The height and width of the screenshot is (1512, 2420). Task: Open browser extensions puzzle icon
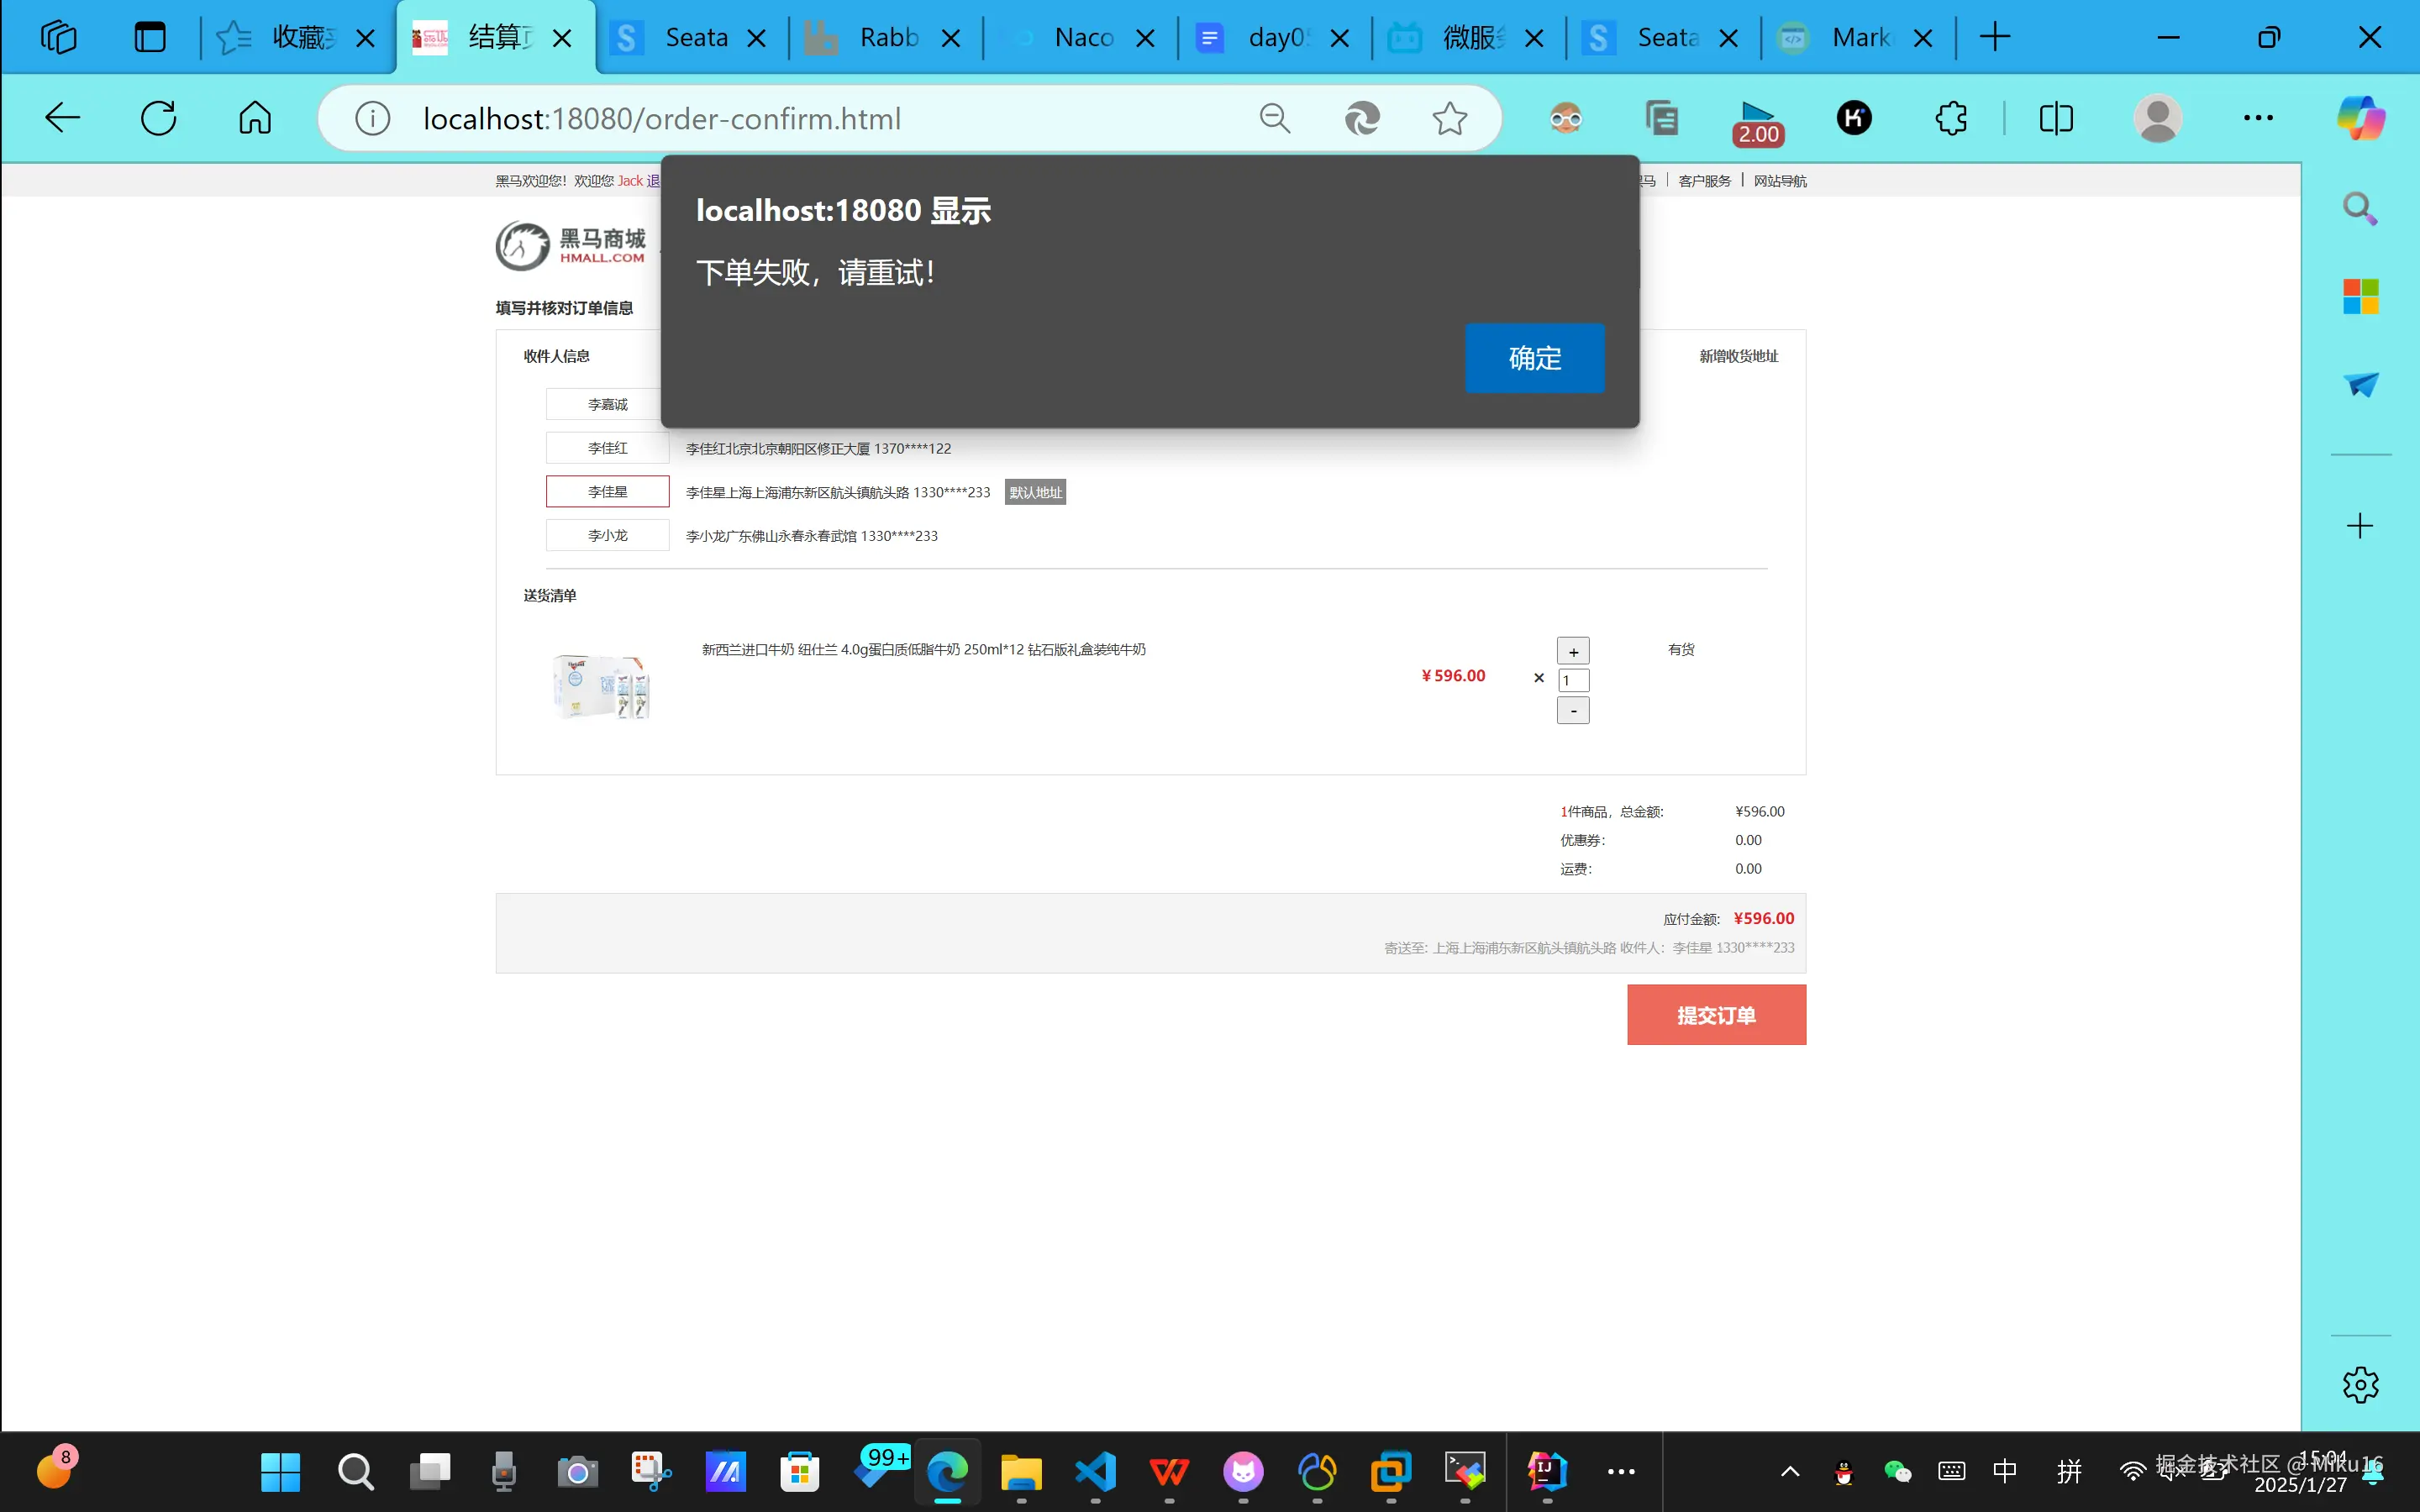[1950, 118]
